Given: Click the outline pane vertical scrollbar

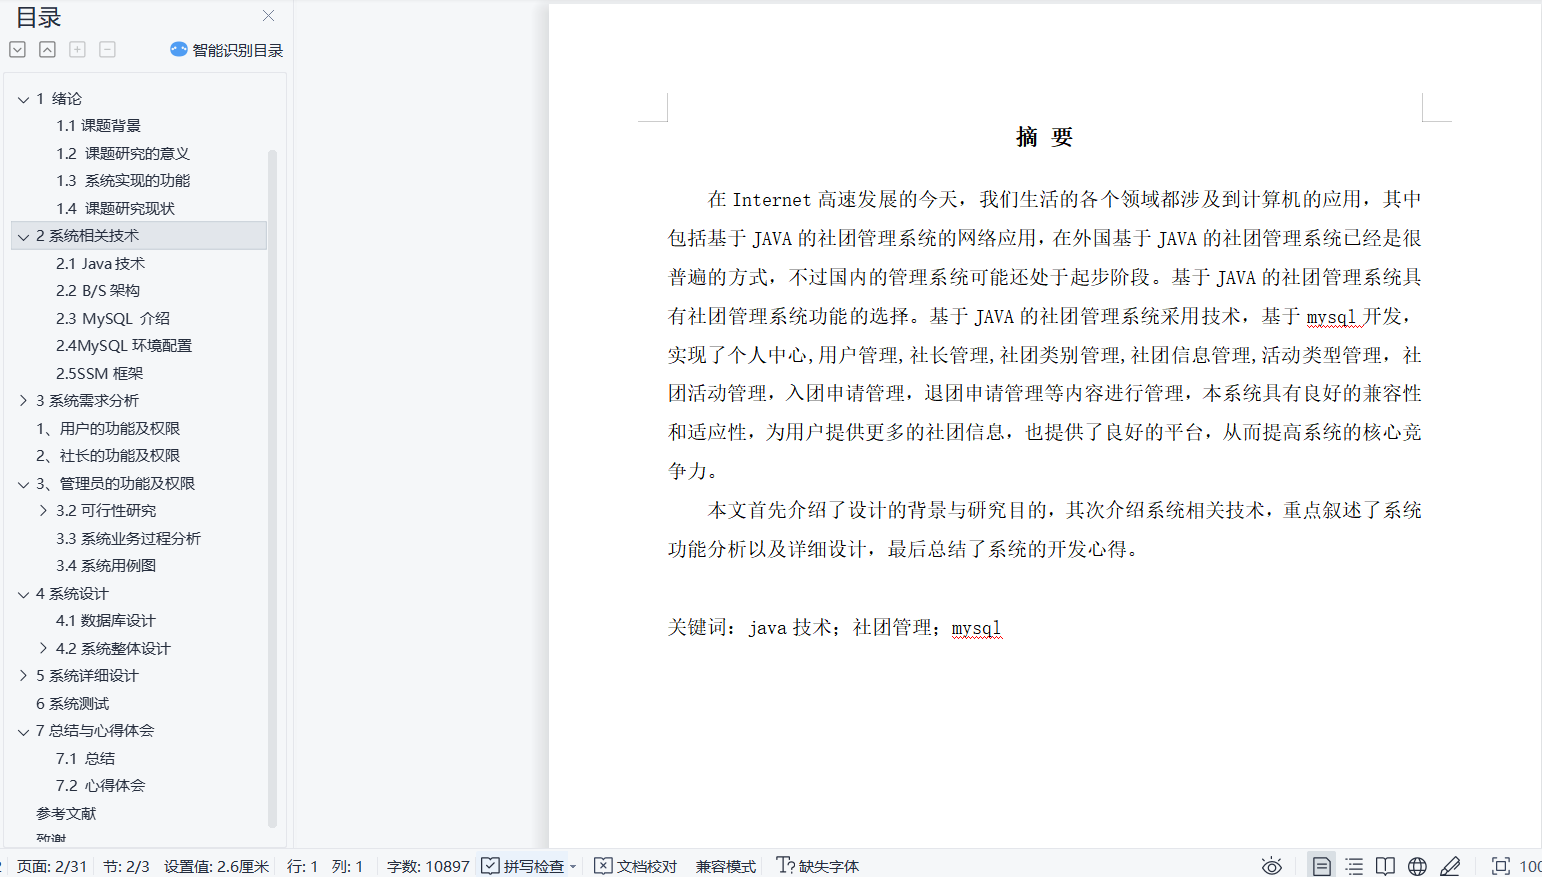Looking at the screenshot, I should (x=272, y=489).
